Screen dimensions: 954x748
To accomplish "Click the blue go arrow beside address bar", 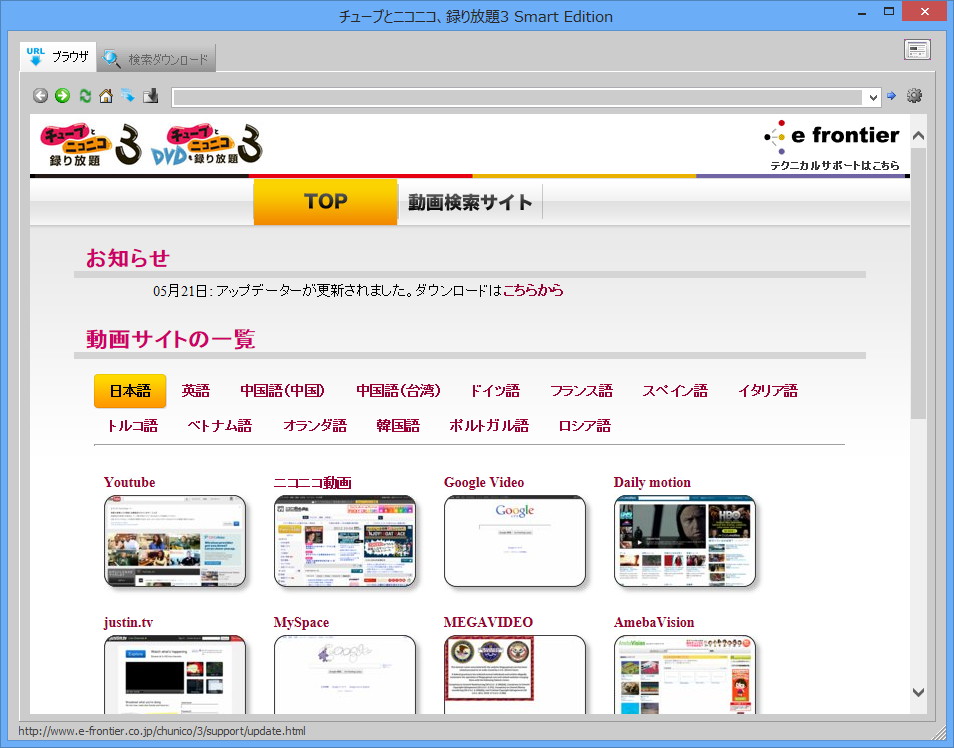I will click(891, 96).
